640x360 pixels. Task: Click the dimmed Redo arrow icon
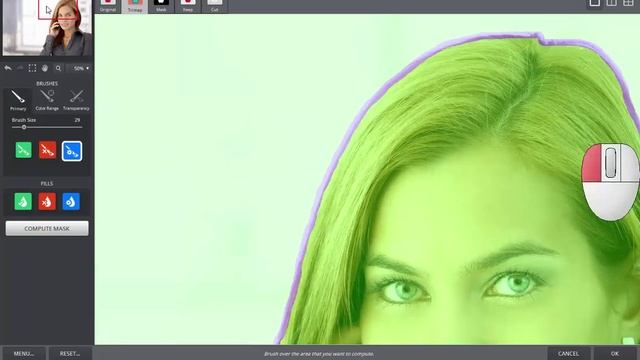tap(20, 68)
